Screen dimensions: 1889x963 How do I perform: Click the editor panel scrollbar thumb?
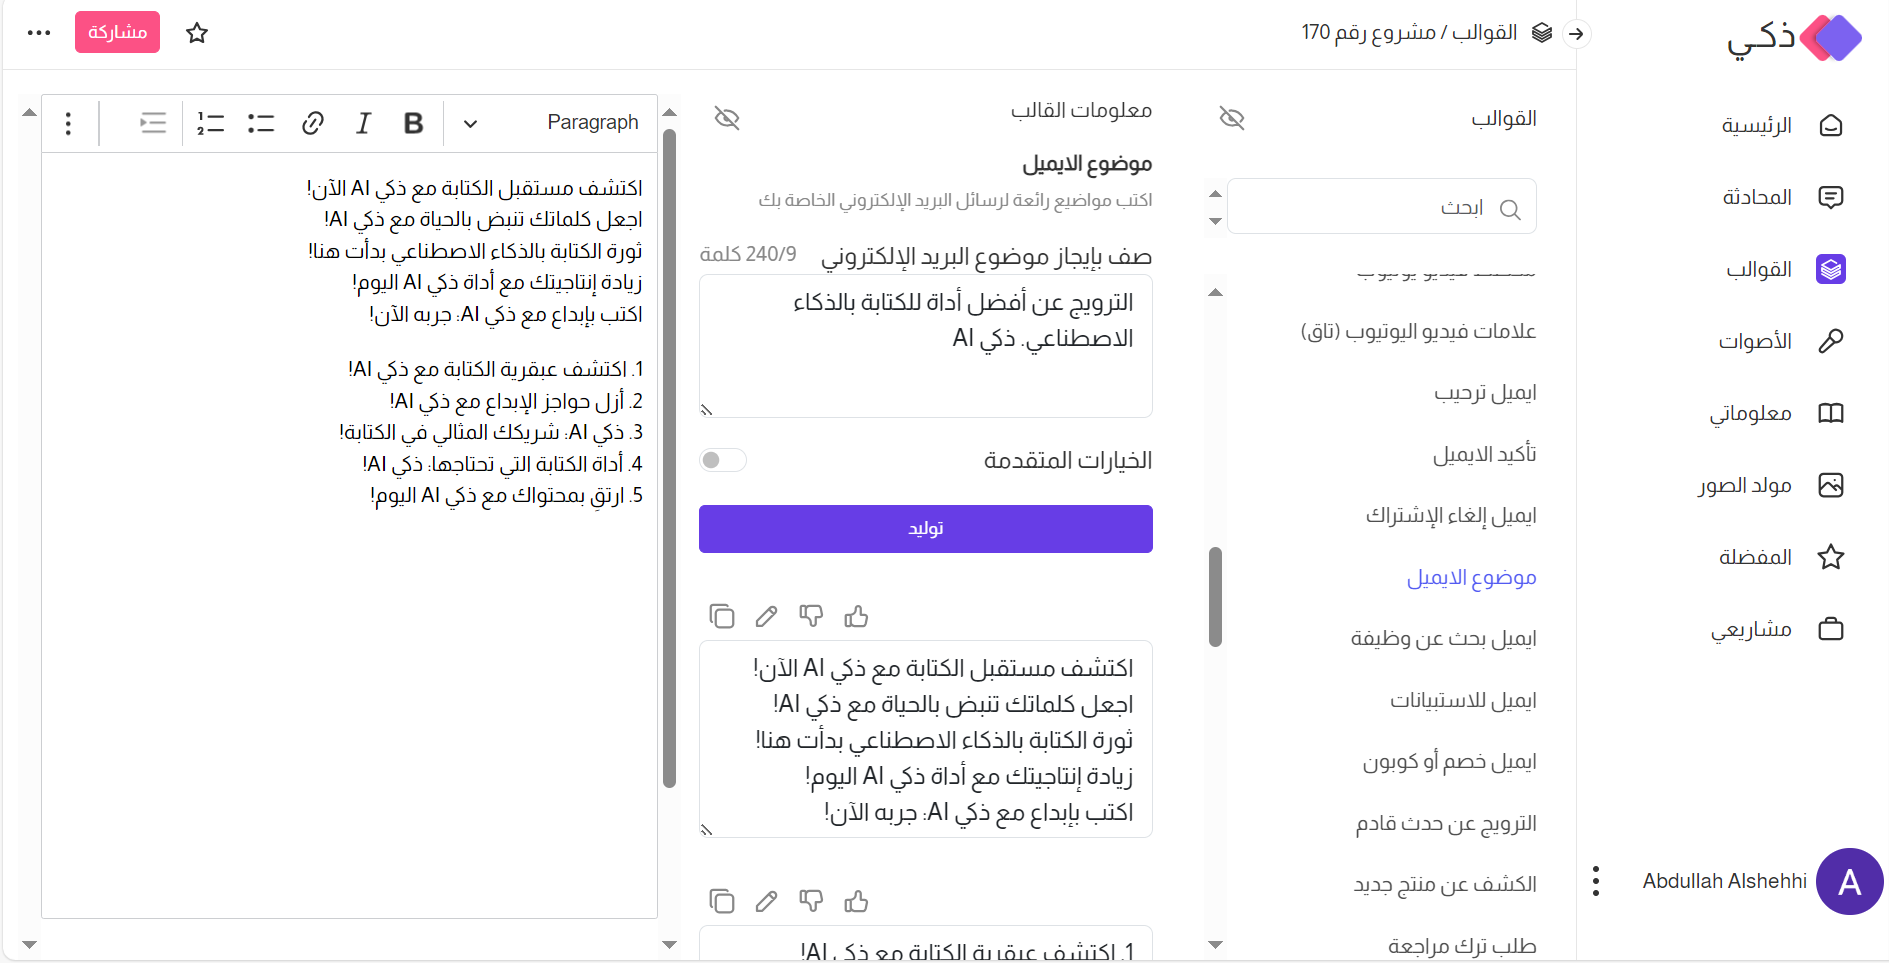670,457
